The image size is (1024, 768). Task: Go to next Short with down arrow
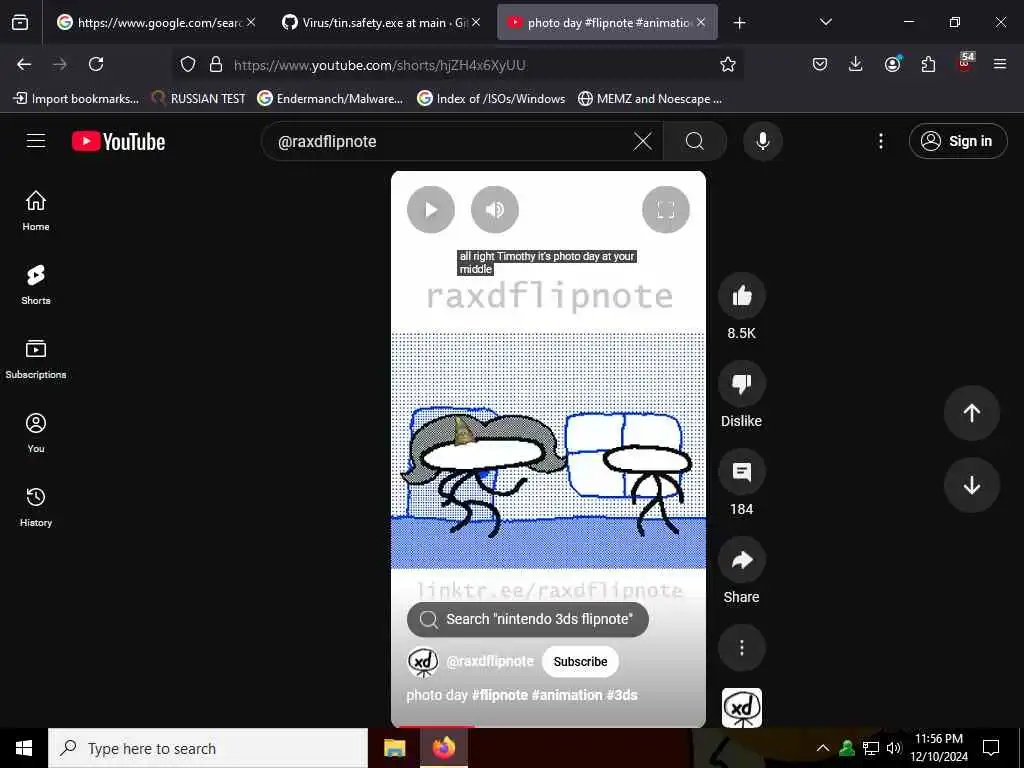click(x=971, y=485)
